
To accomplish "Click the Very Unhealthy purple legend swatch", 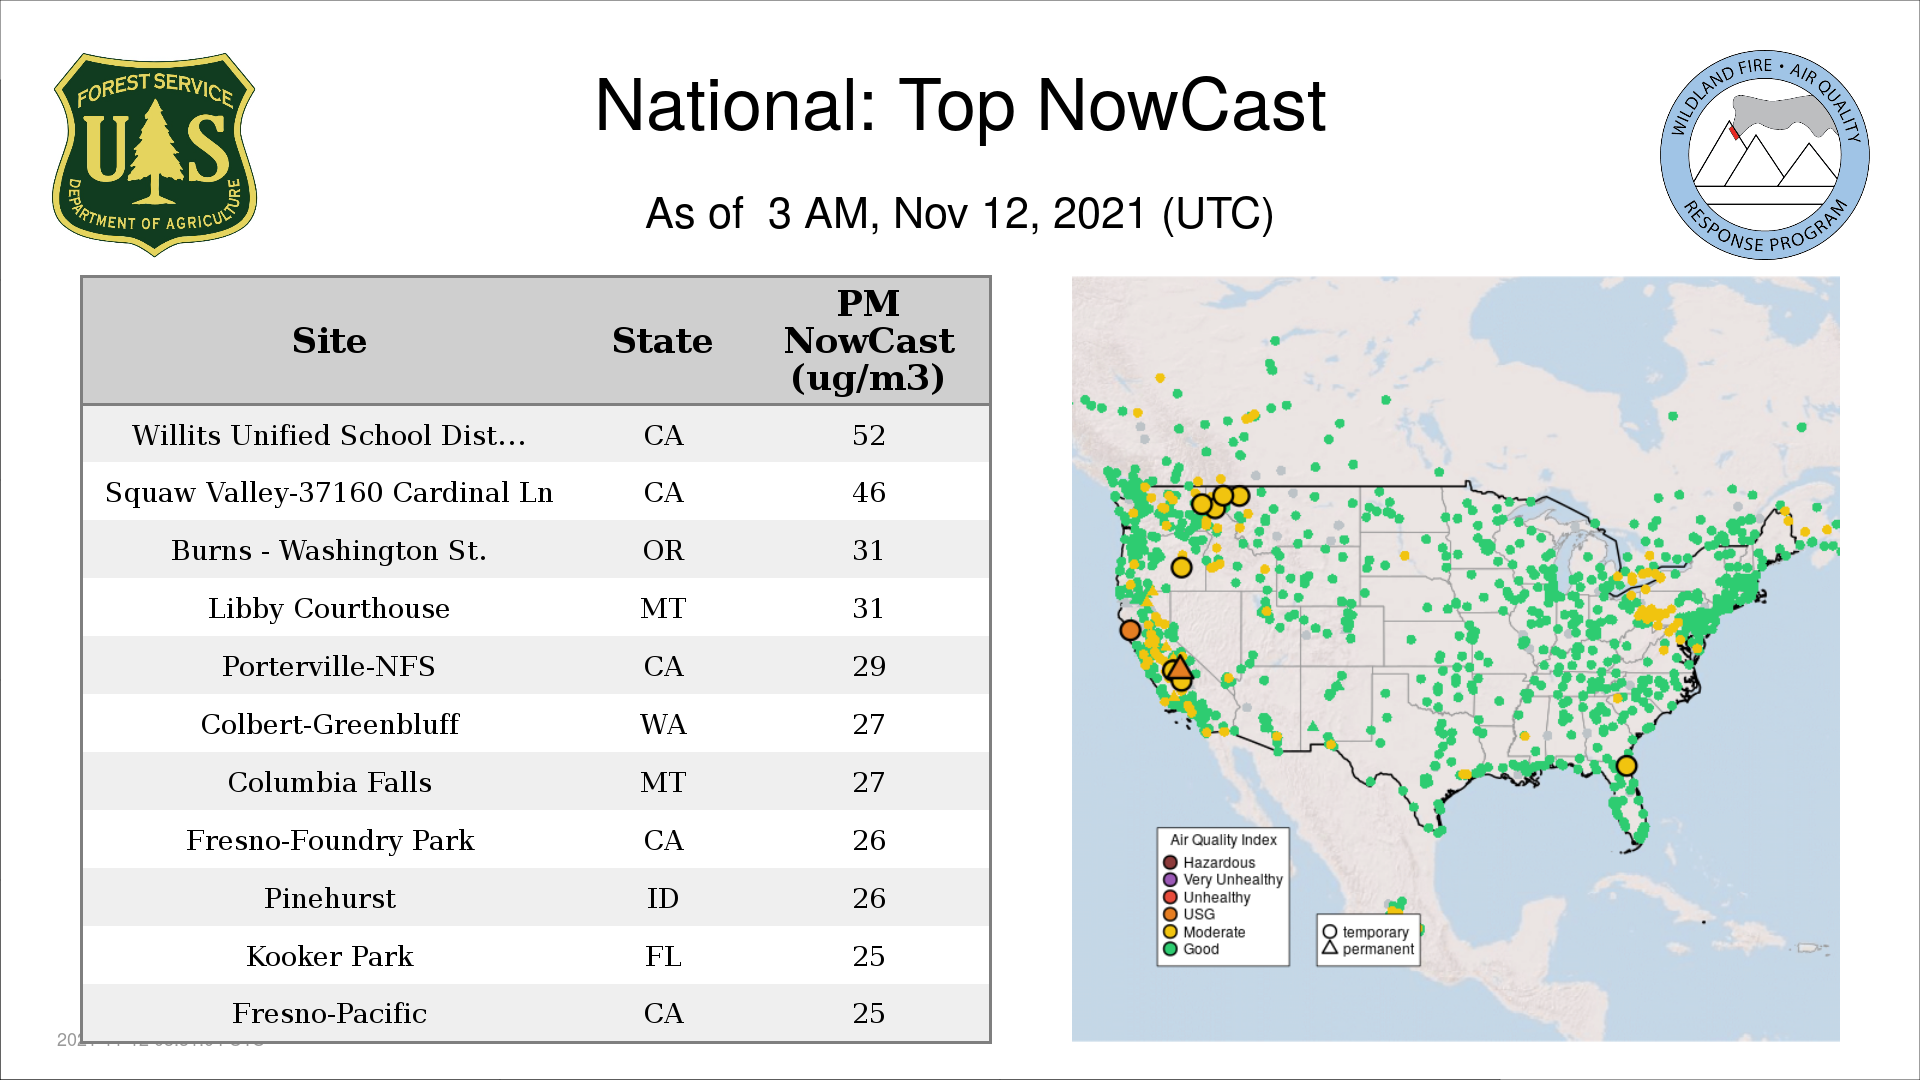I will click(1170, 879).
